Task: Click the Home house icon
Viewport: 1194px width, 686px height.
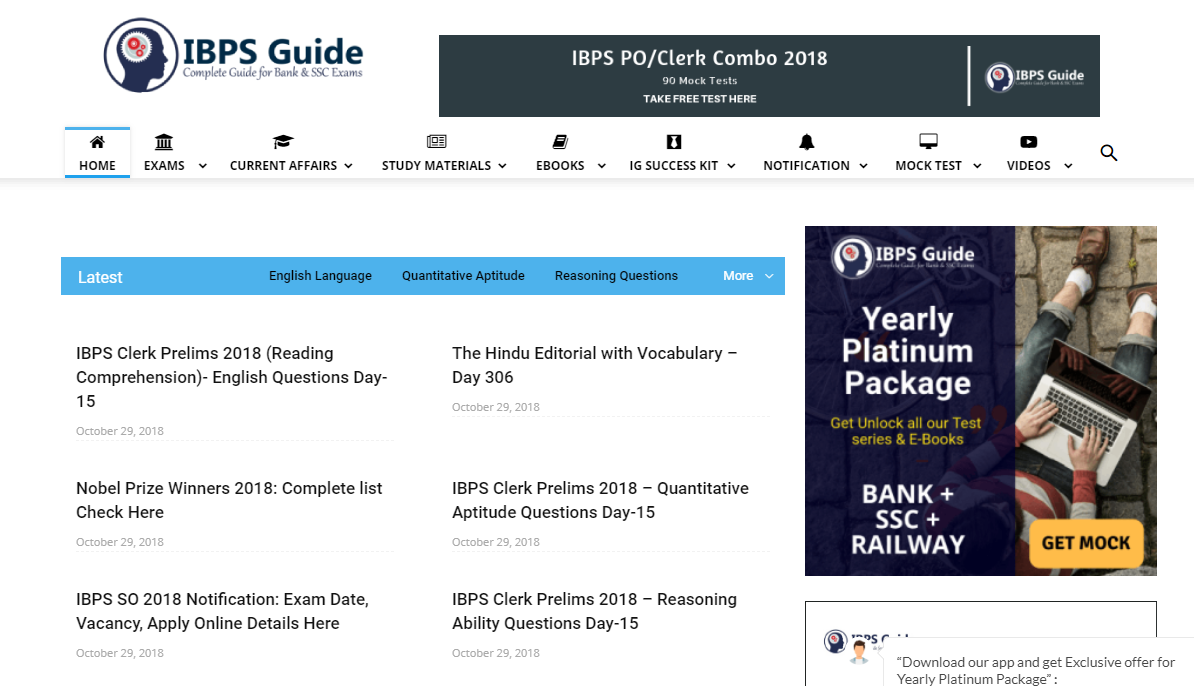Action: [x=97, y=142]
